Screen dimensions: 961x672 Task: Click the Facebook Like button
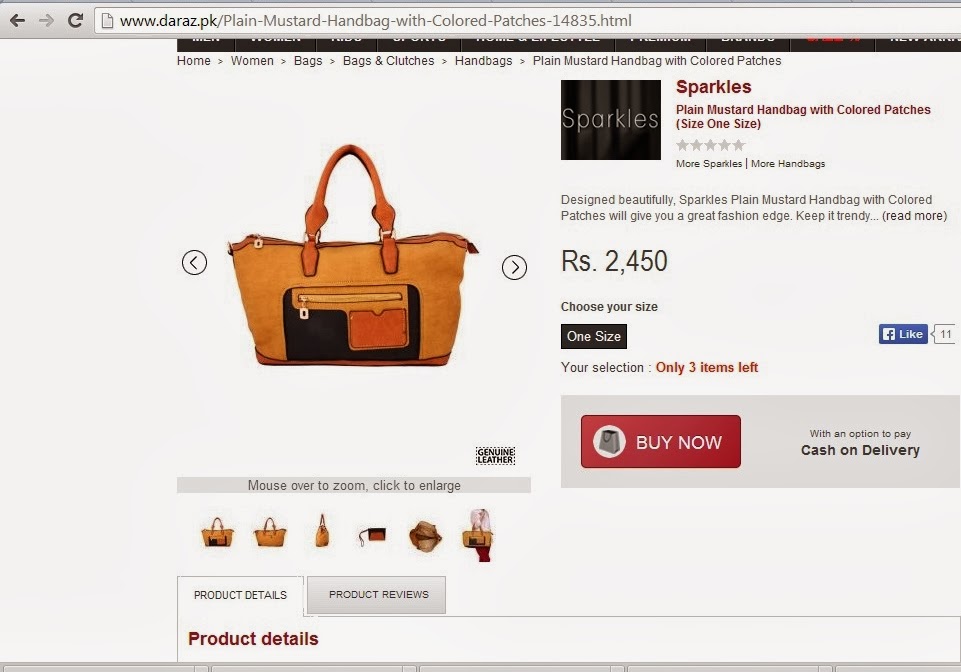coord(903,334)
